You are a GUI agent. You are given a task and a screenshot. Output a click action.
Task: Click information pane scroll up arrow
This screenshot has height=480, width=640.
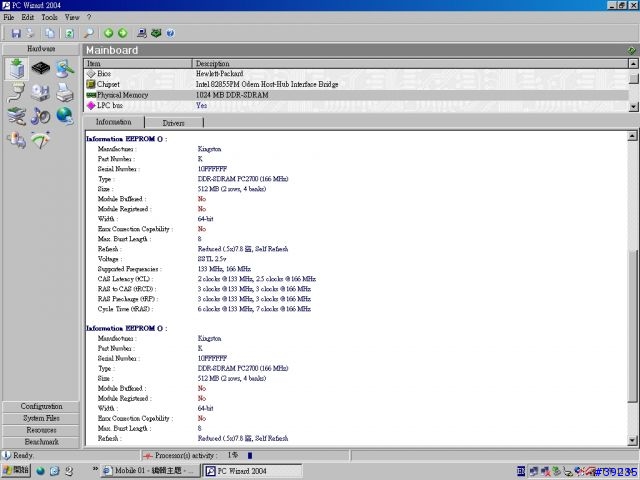tap(632, 136)
